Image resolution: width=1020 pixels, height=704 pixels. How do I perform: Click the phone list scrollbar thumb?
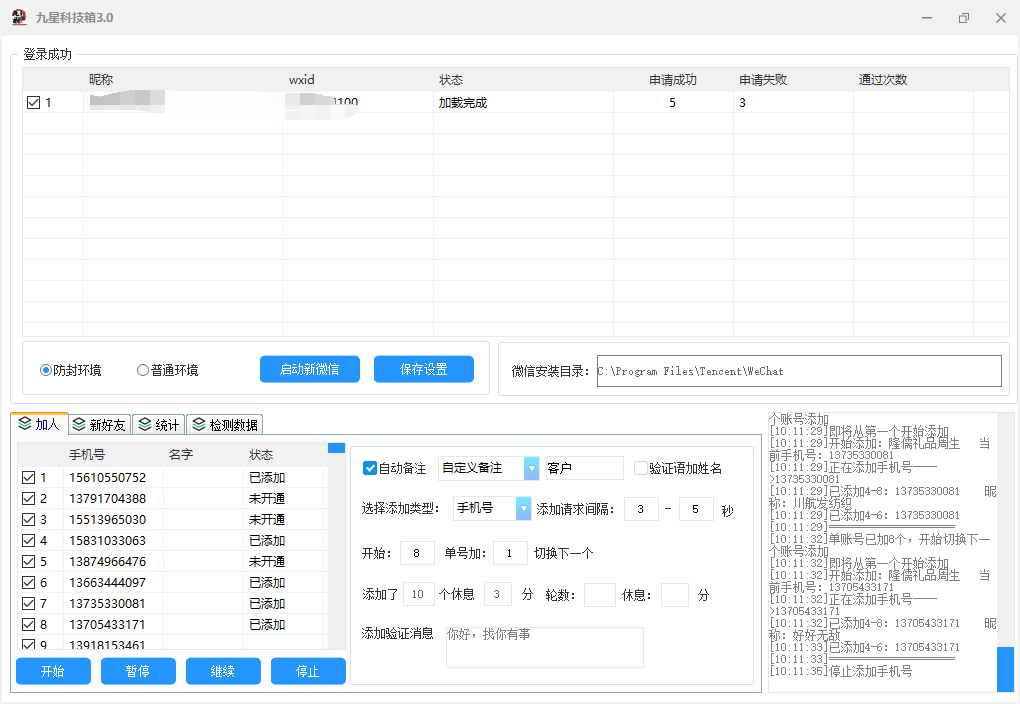tap(336, 448)
